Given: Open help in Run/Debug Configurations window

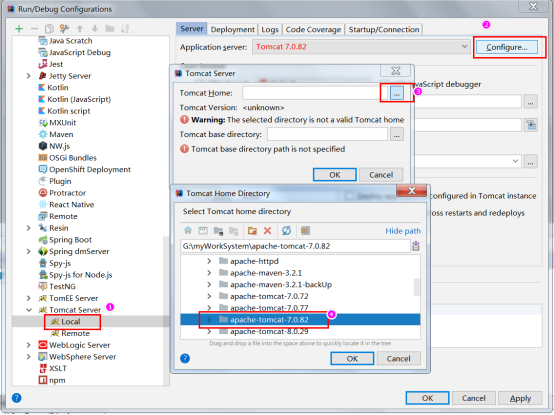Looking at the screenshot, I should coord(16,398).
